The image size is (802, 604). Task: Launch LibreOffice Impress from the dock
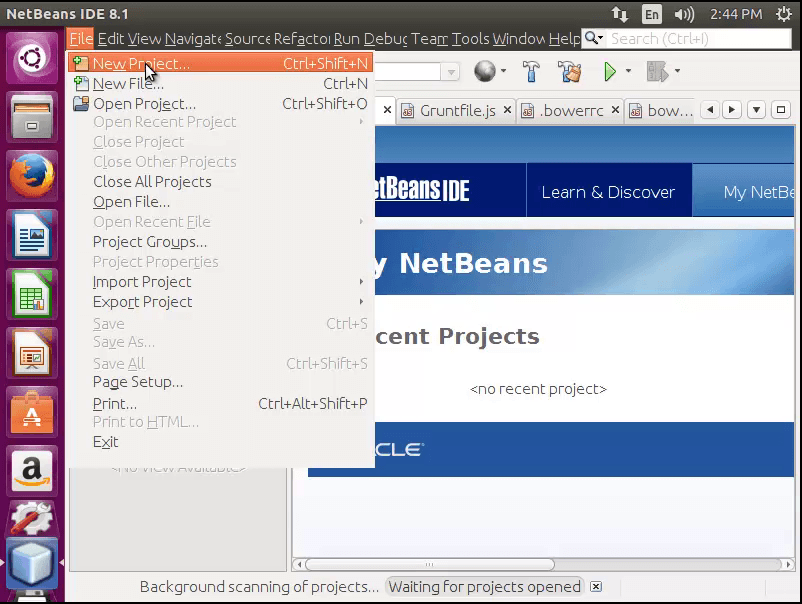[x=32, y=353]
